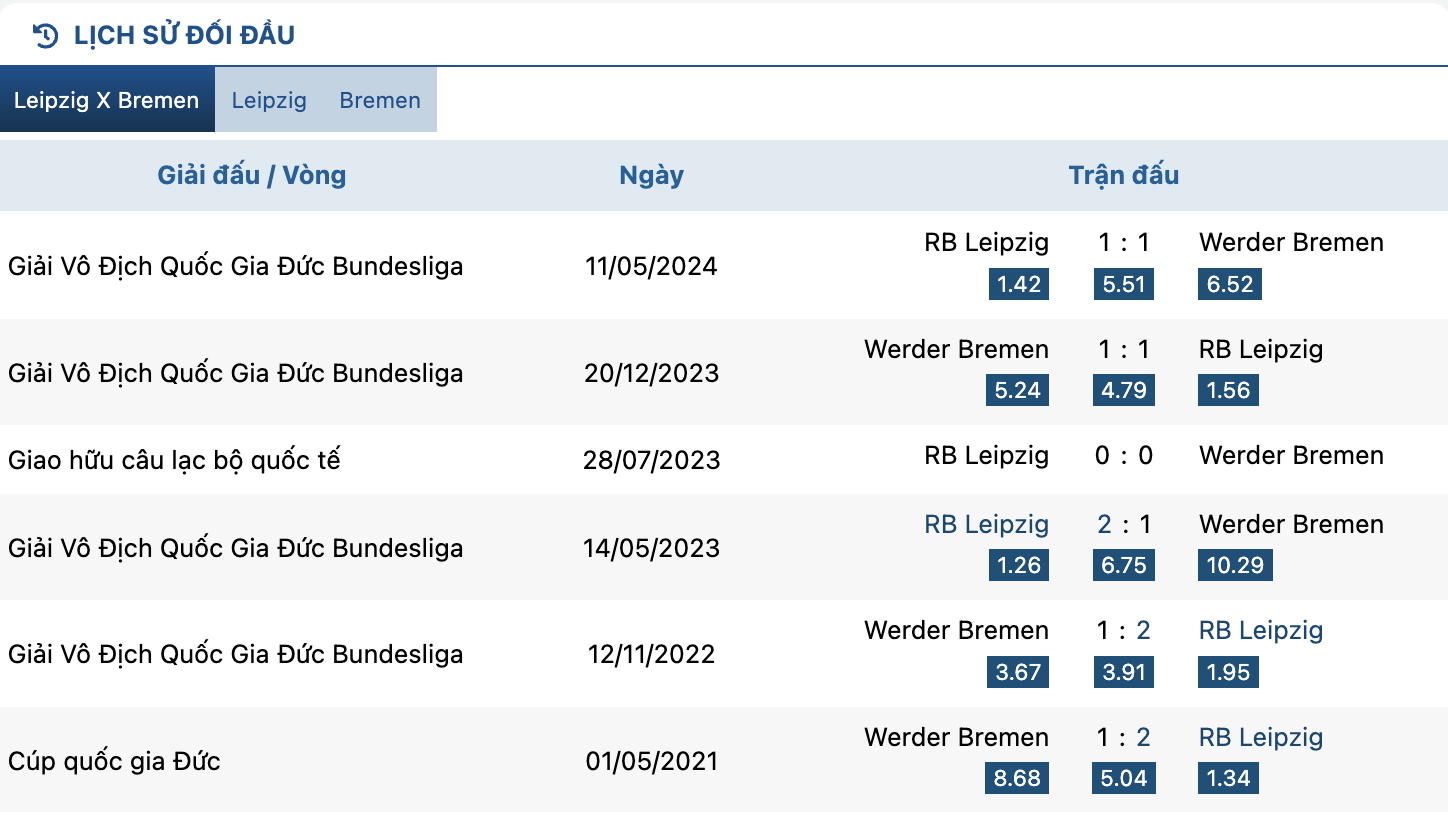
Task: Select the 1.42 odds for 11/05/2024 match
Action: click(1019, 284)
